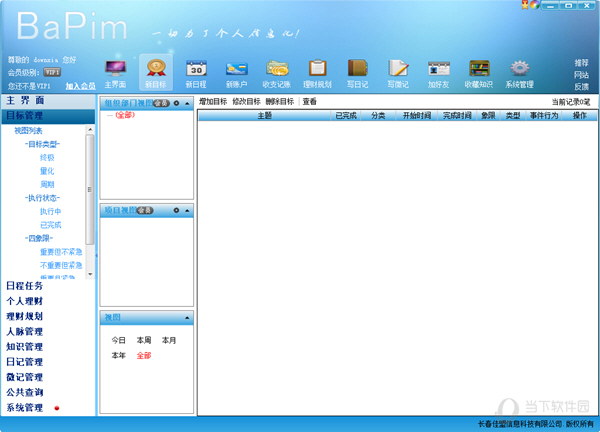The image size is (600, 432).
Task: Select 执行中 status filter
Action: pos(51,212)
